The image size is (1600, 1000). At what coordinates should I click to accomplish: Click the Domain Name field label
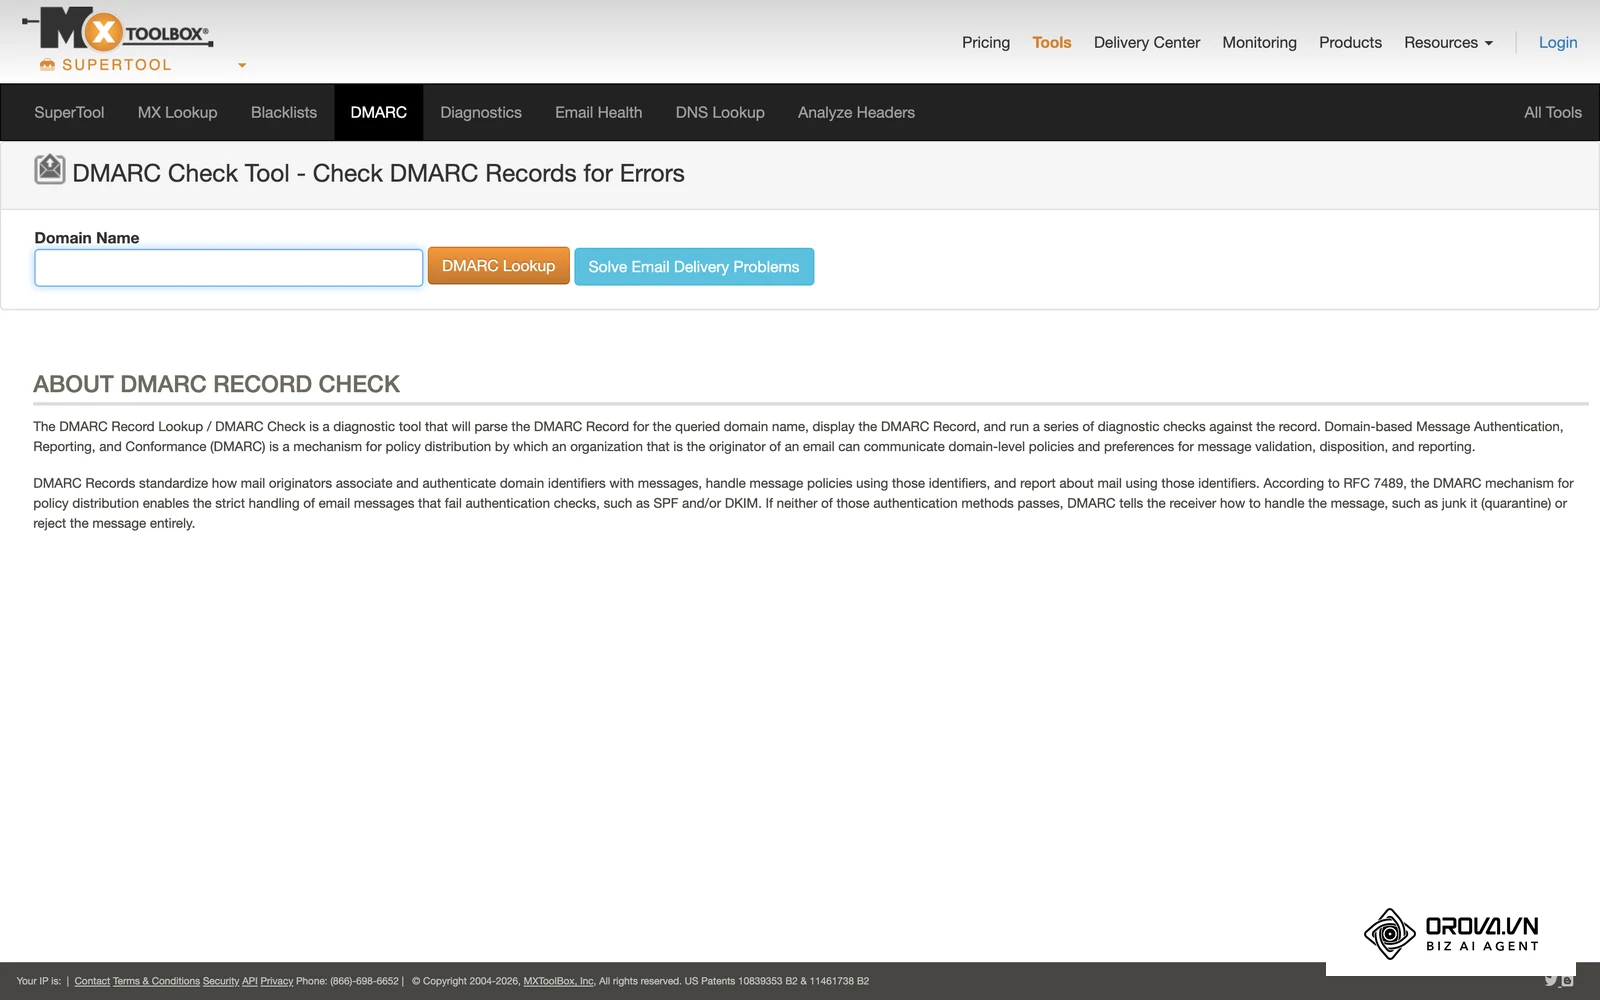(x=87, y=238)
